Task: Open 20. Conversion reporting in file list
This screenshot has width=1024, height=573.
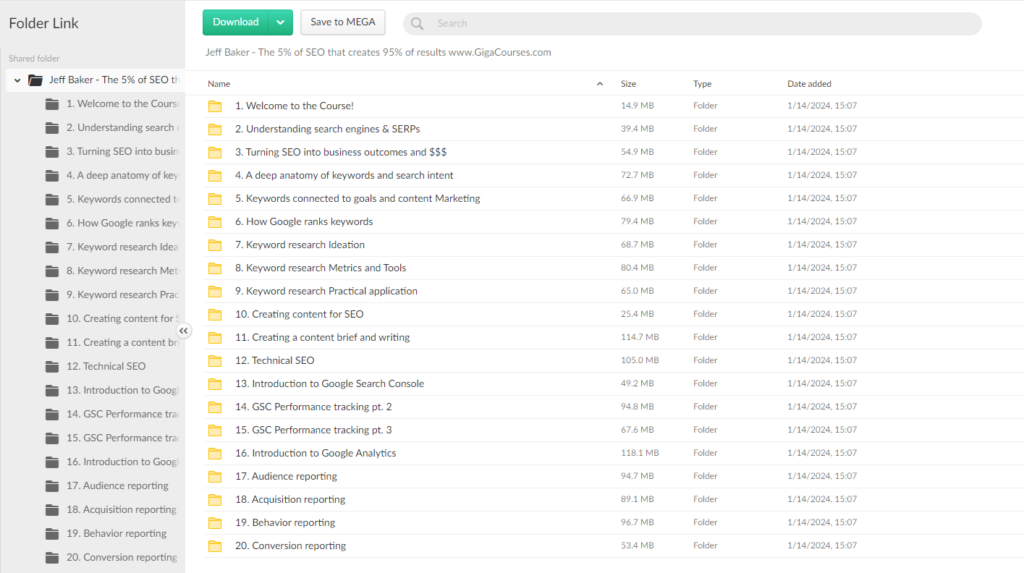Action: pos(290,546)
